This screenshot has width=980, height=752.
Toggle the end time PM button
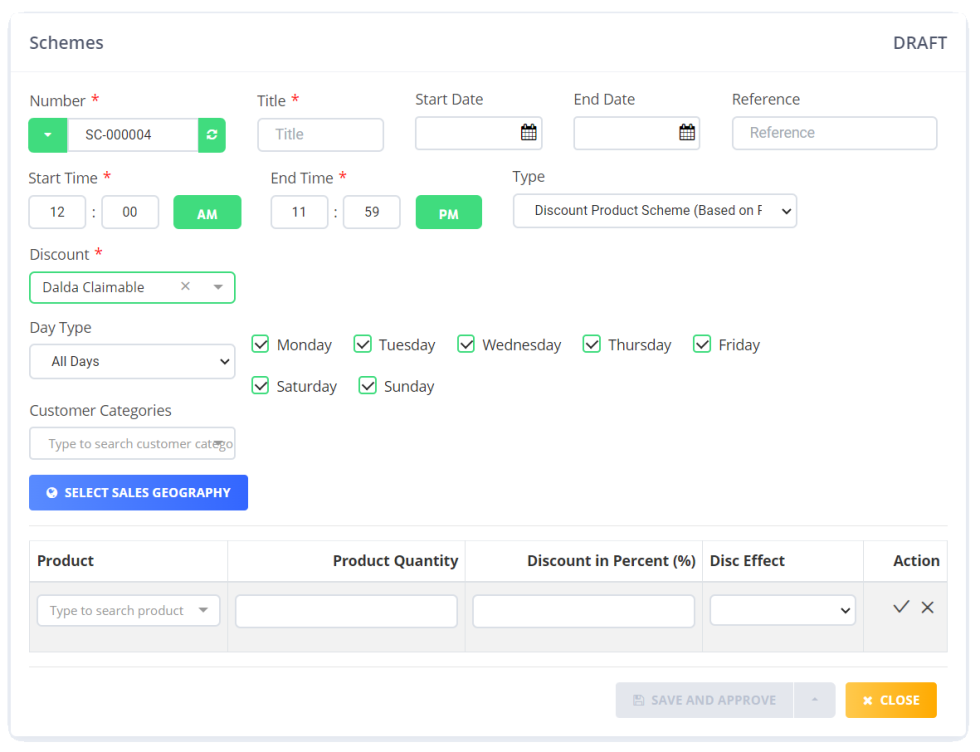pos(449,212)
